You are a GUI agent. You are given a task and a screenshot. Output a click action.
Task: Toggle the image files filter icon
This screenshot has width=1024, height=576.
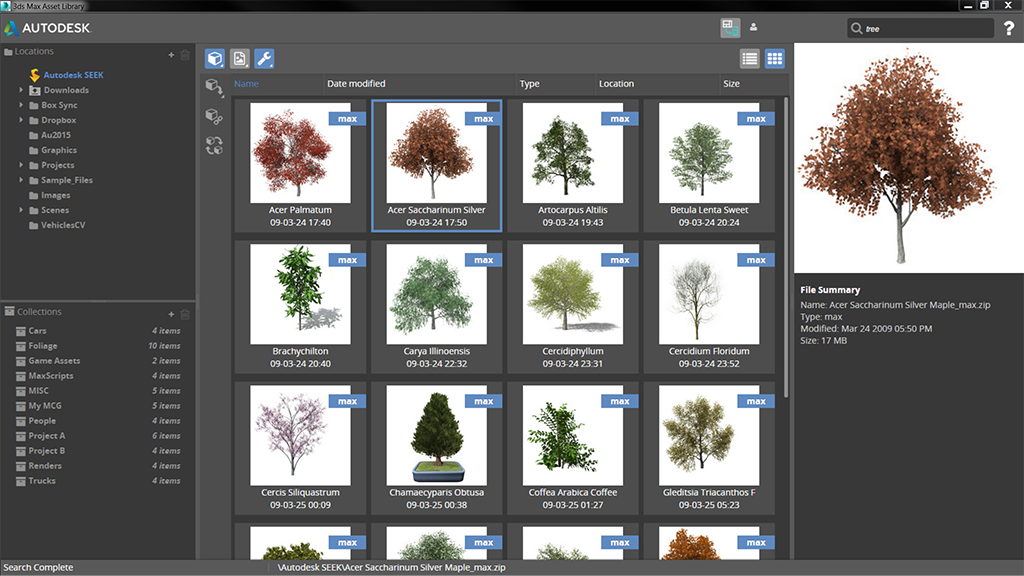coord(240,59)
